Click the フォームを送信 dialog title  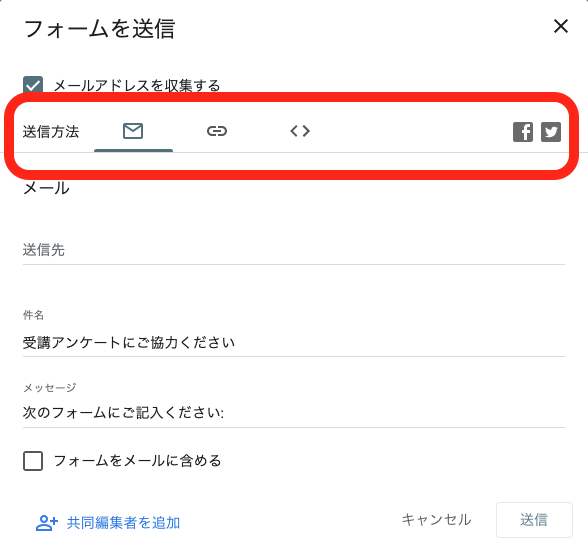coord(99,29)
